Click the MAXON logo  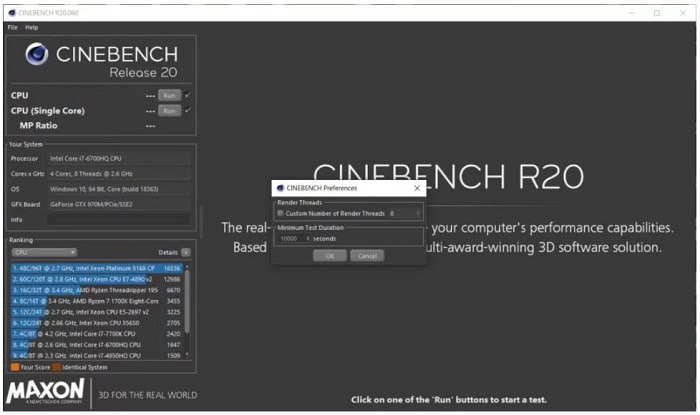pos(46,392)
